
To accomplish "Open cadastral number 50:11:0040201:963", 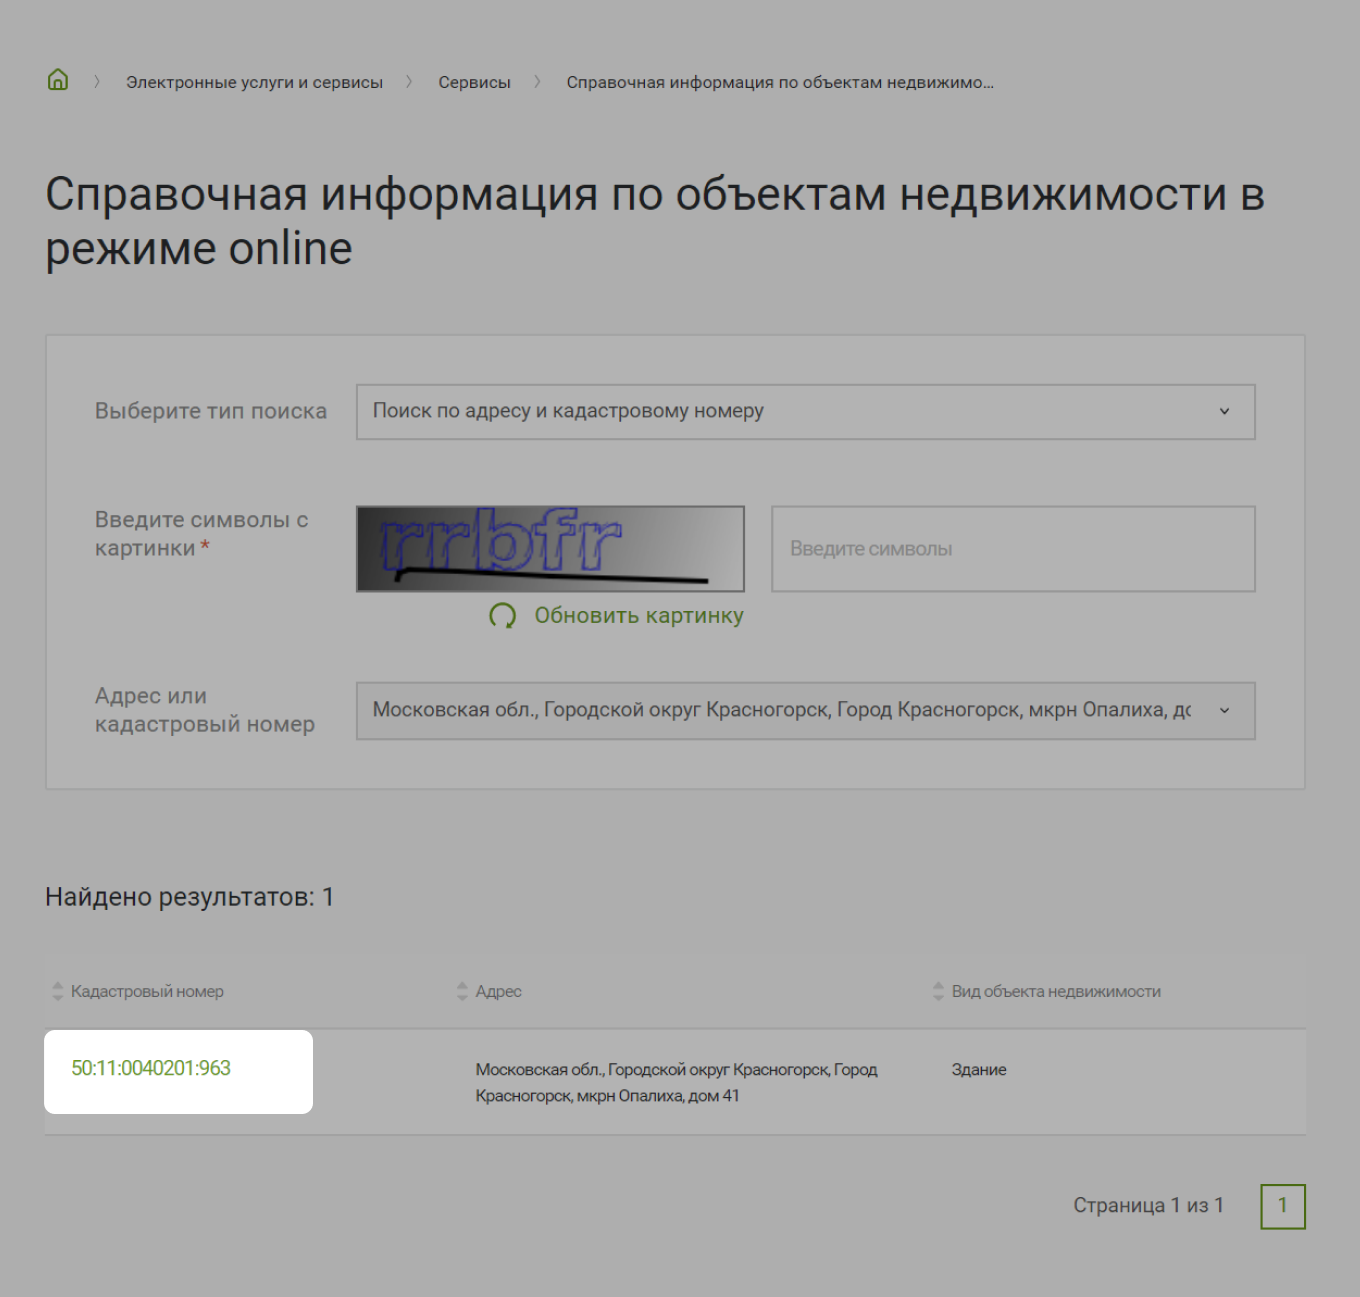I will (x=151, y=1068).
